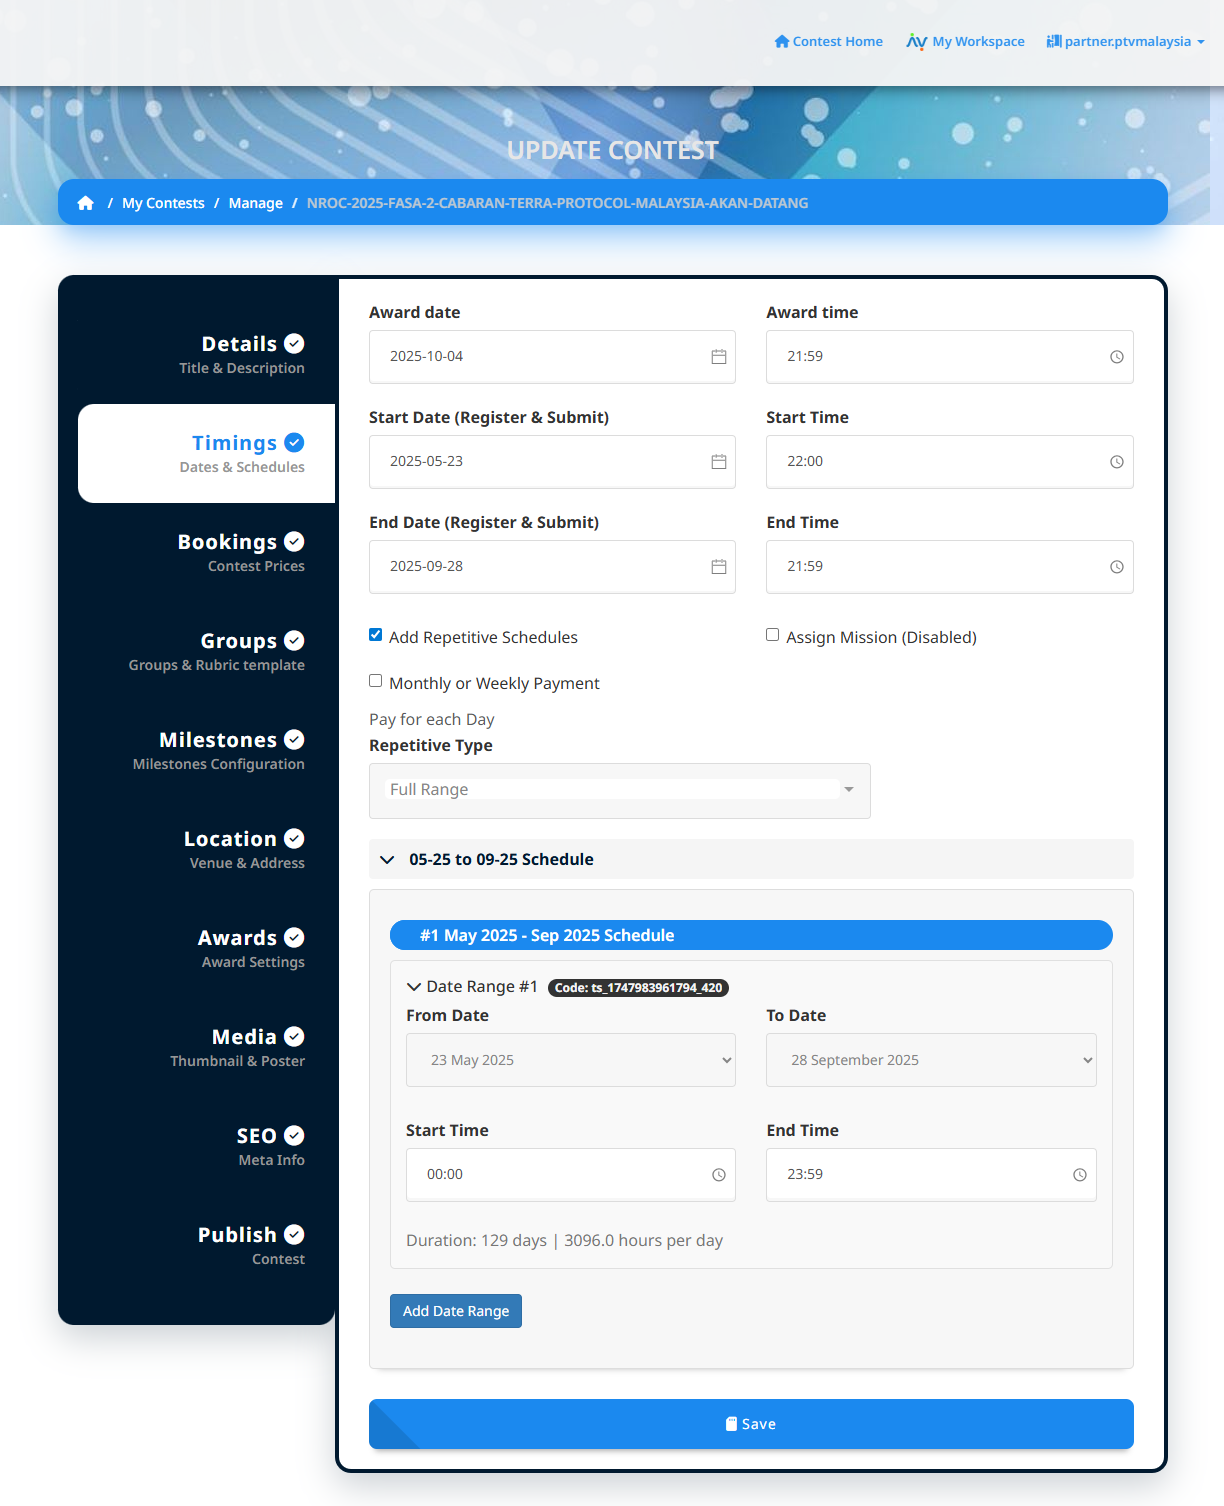The image size is (1224, 1506).
Task: Click the Award time clock icon
Action: (x=1116, y=357)
